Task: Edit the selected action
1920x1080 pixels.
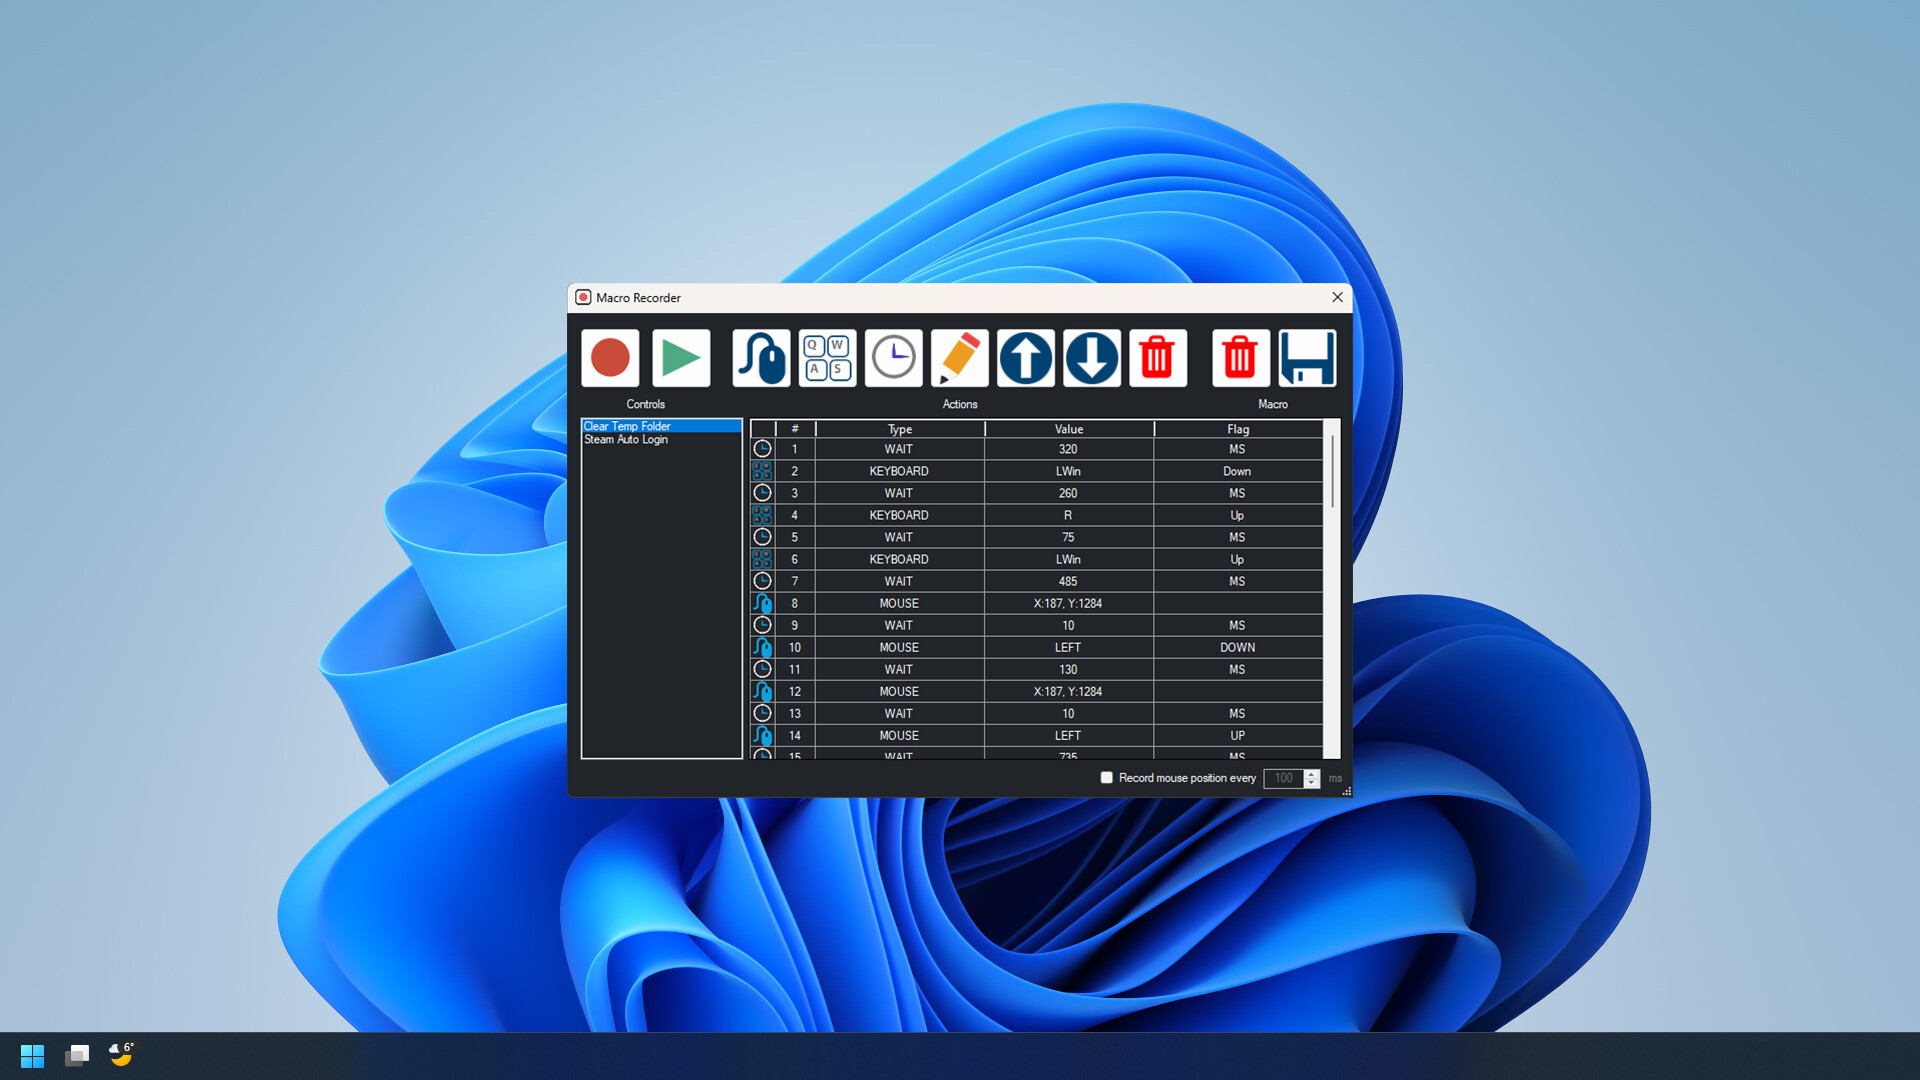Action: tap(958, 357)
